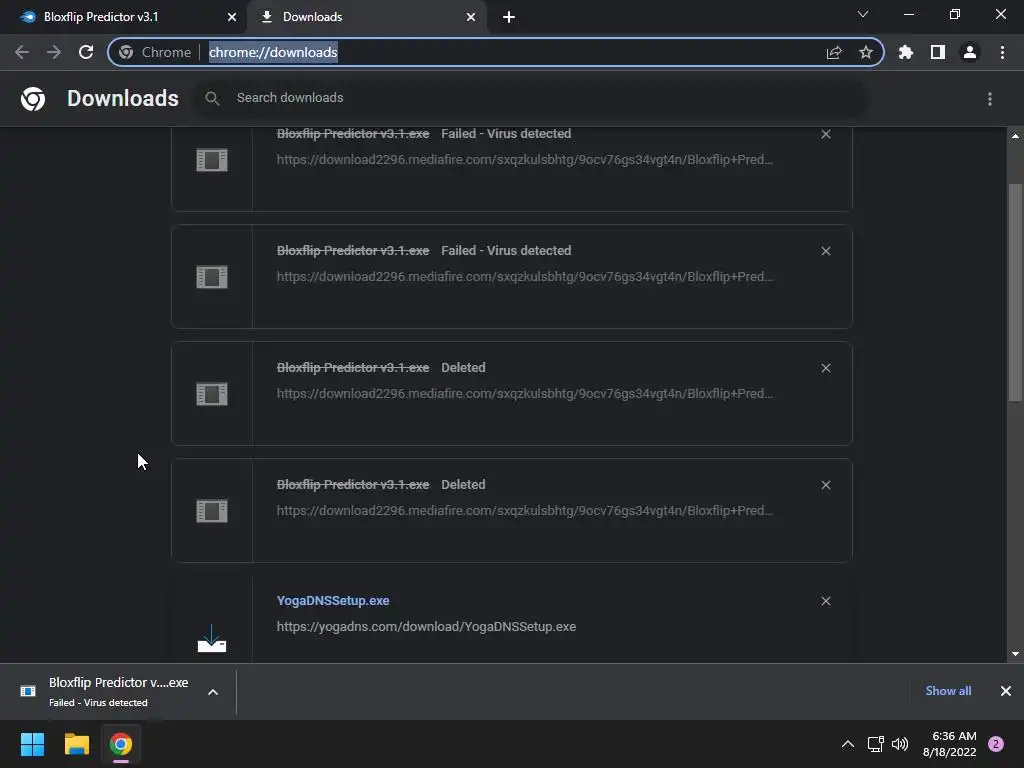Click the mediafire URL in second Deleted entry
The image size is (1024, 768).
tap(524, 510)
